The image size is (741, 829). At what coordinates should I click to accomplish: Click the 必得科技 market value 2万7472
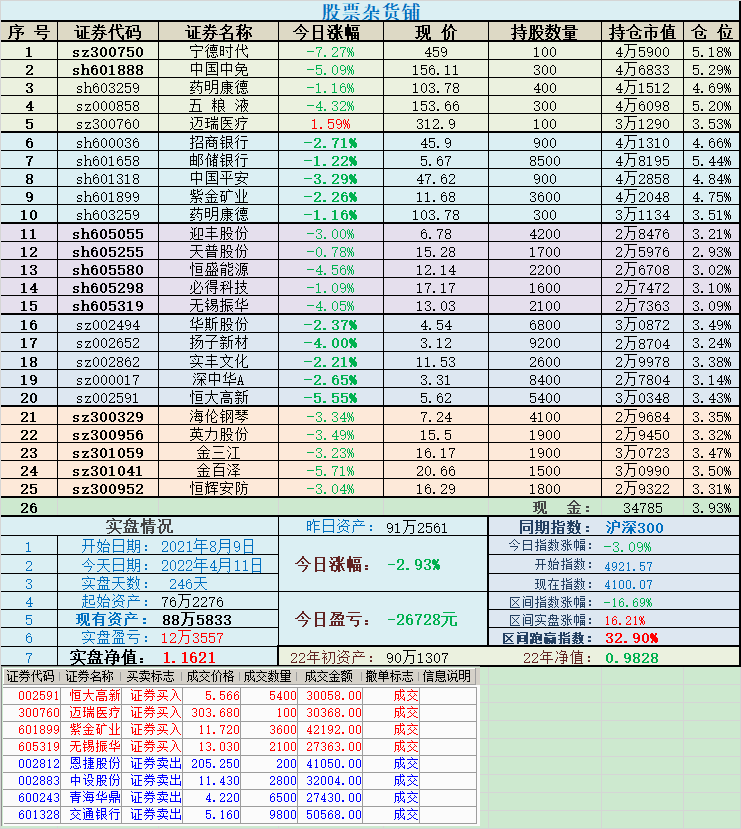(x=642, y=288)
